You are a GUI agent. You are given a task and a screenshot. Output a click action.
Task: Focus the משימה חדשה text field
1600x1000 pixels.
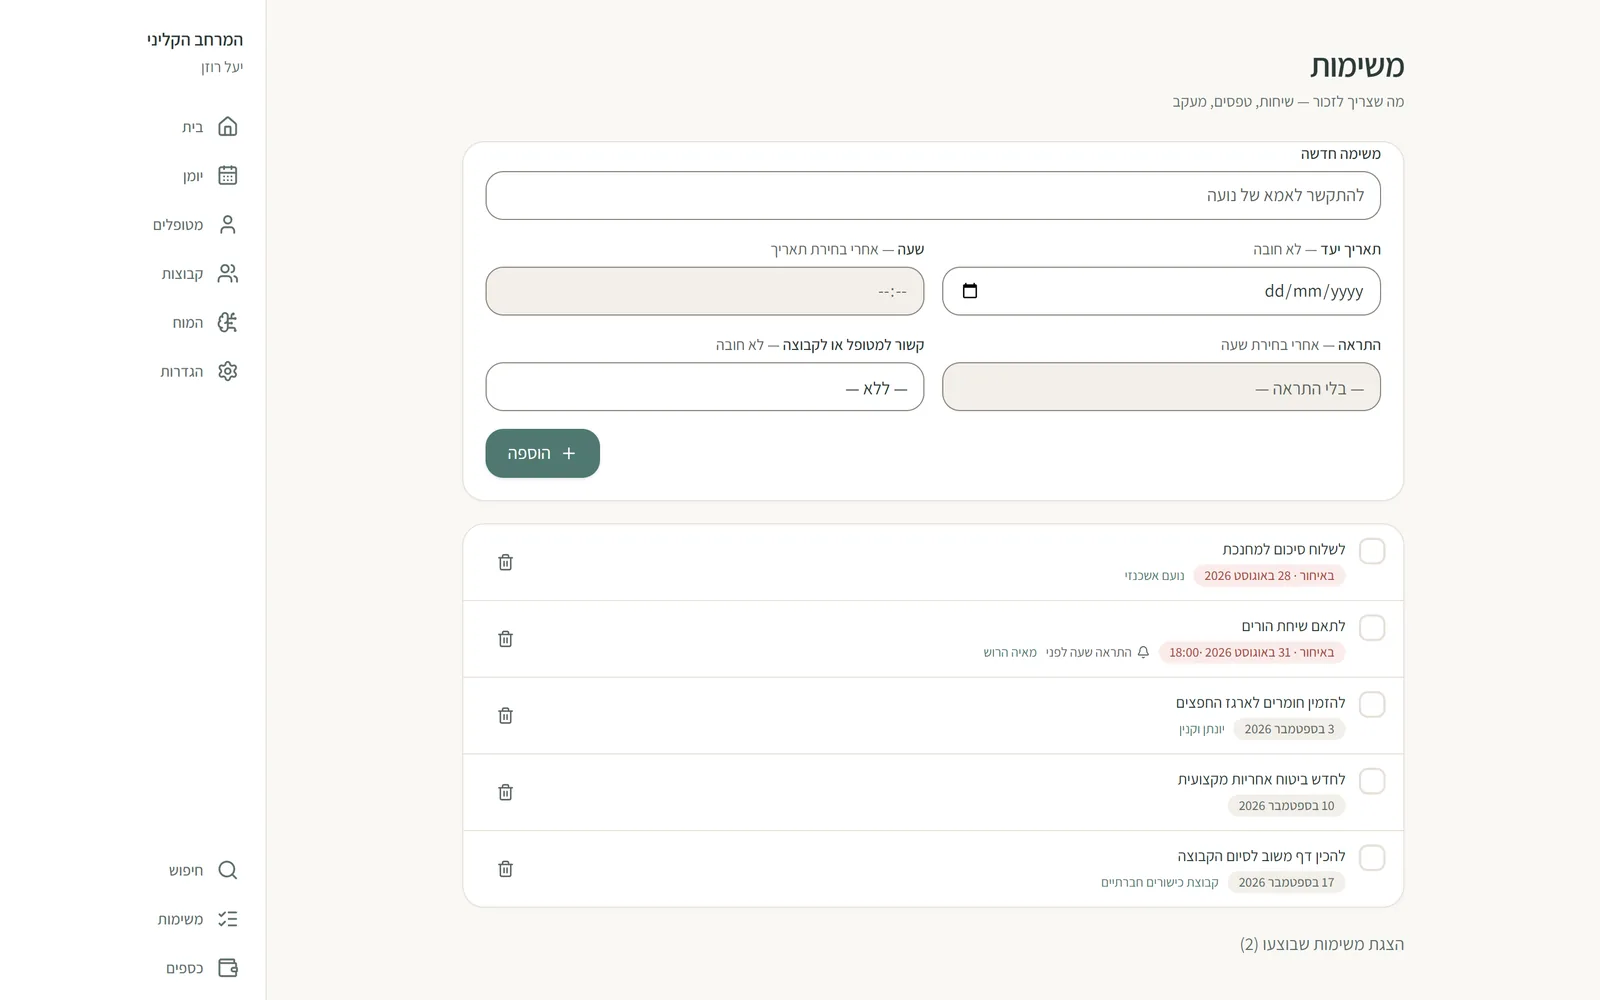(x=933, y=195)
